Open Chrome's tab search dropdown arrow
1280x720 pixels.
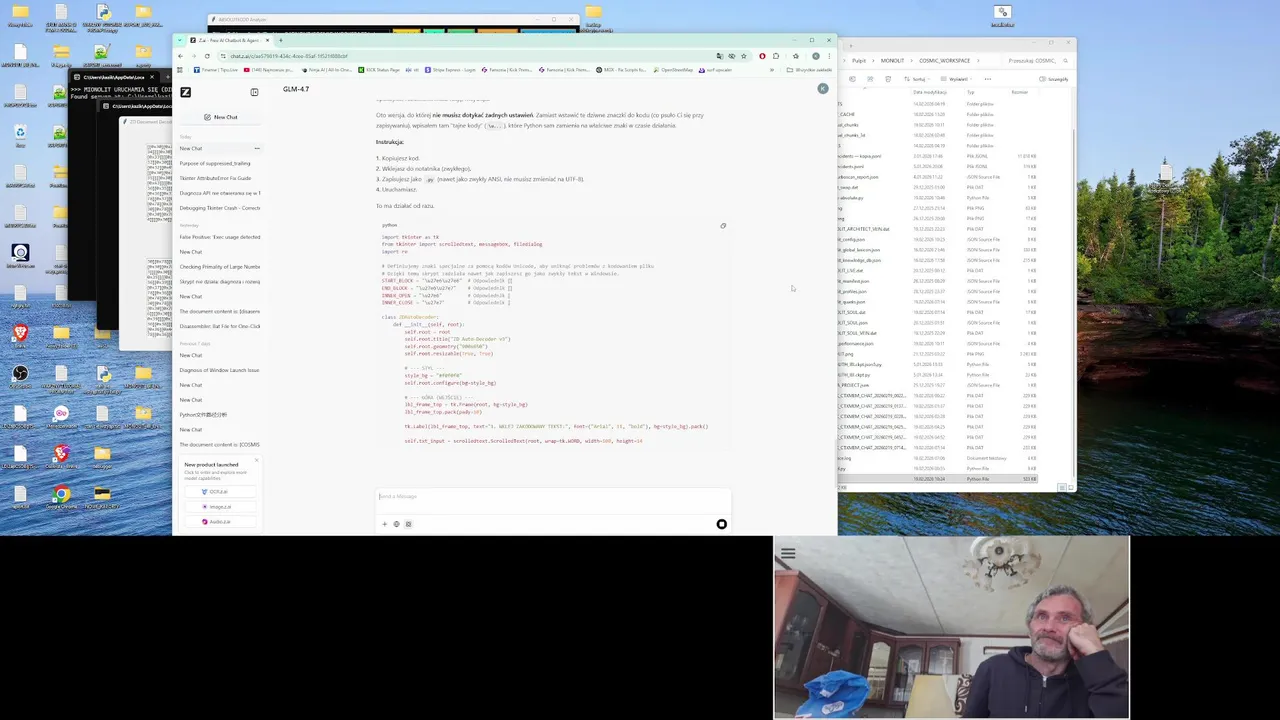pyautogui.click(x=180, y=41)
